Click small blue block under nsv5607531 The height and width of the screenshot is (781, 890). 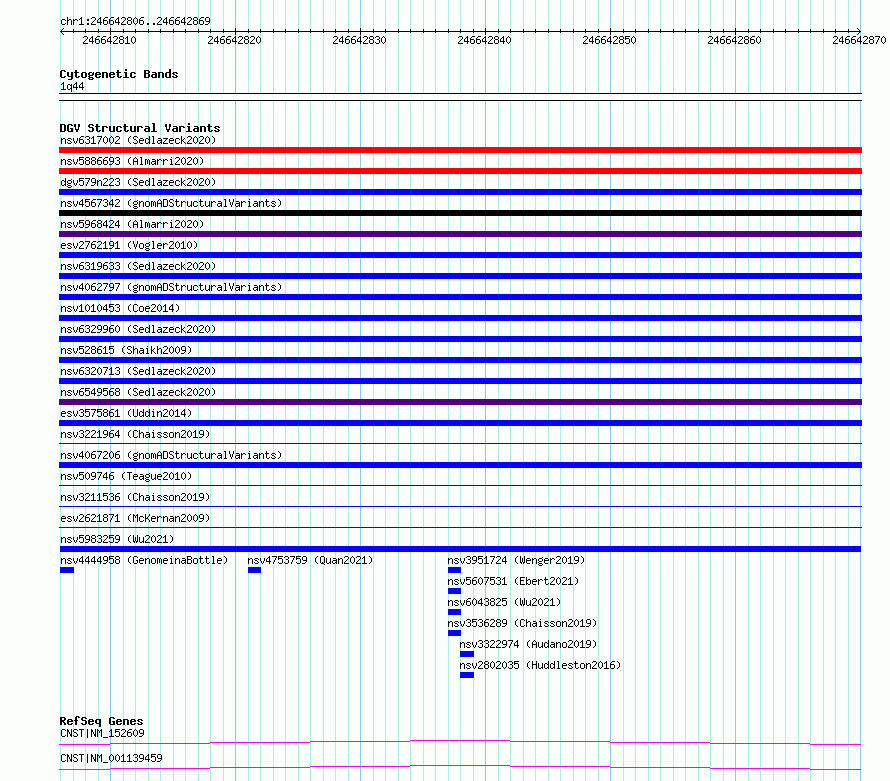tap(454, 591)
